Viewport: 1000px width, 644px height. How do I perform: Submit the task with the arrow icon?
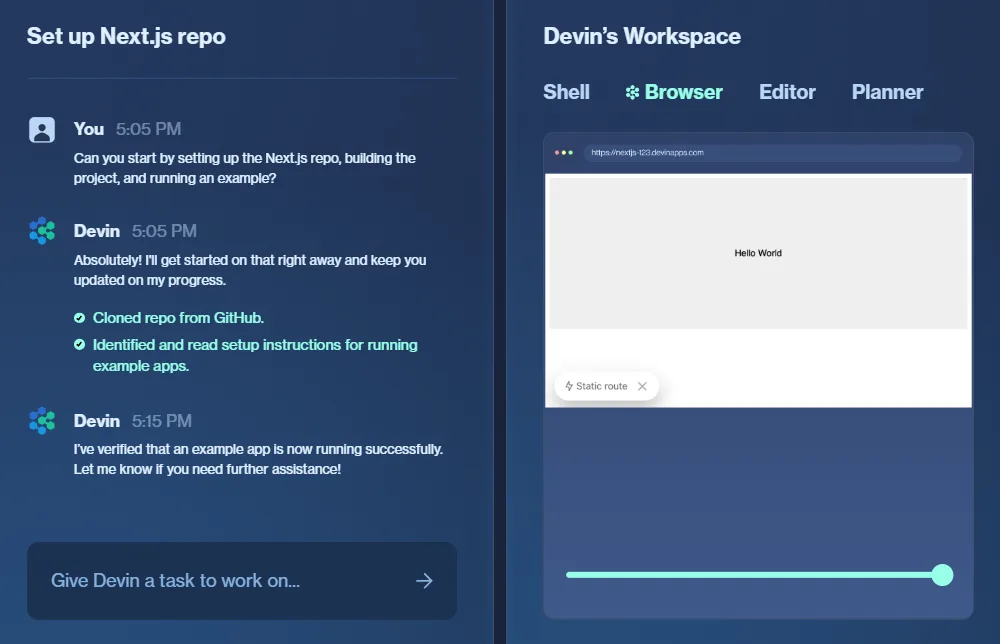[424, 580]
